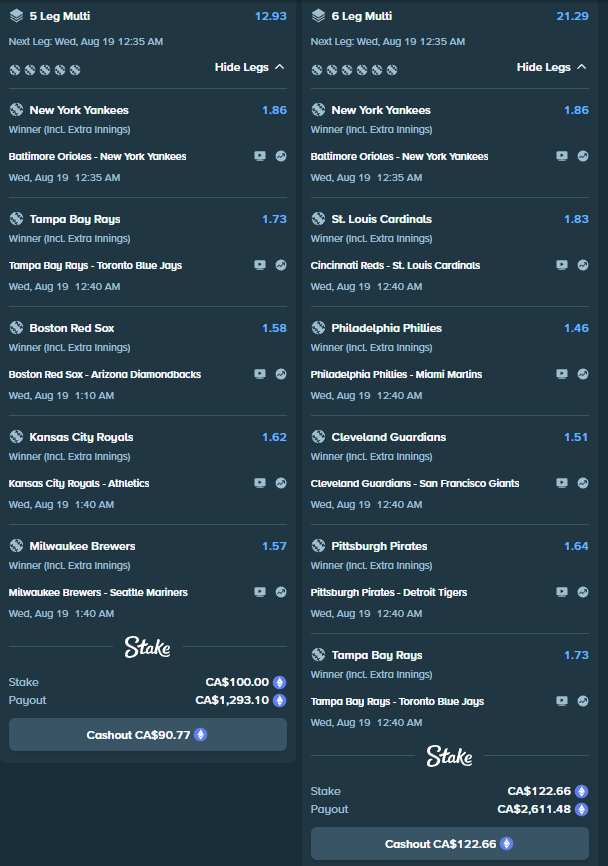Select Philadelphia Phillies selection title
Viewport: 608px width, 866px height.
point(387,328)
